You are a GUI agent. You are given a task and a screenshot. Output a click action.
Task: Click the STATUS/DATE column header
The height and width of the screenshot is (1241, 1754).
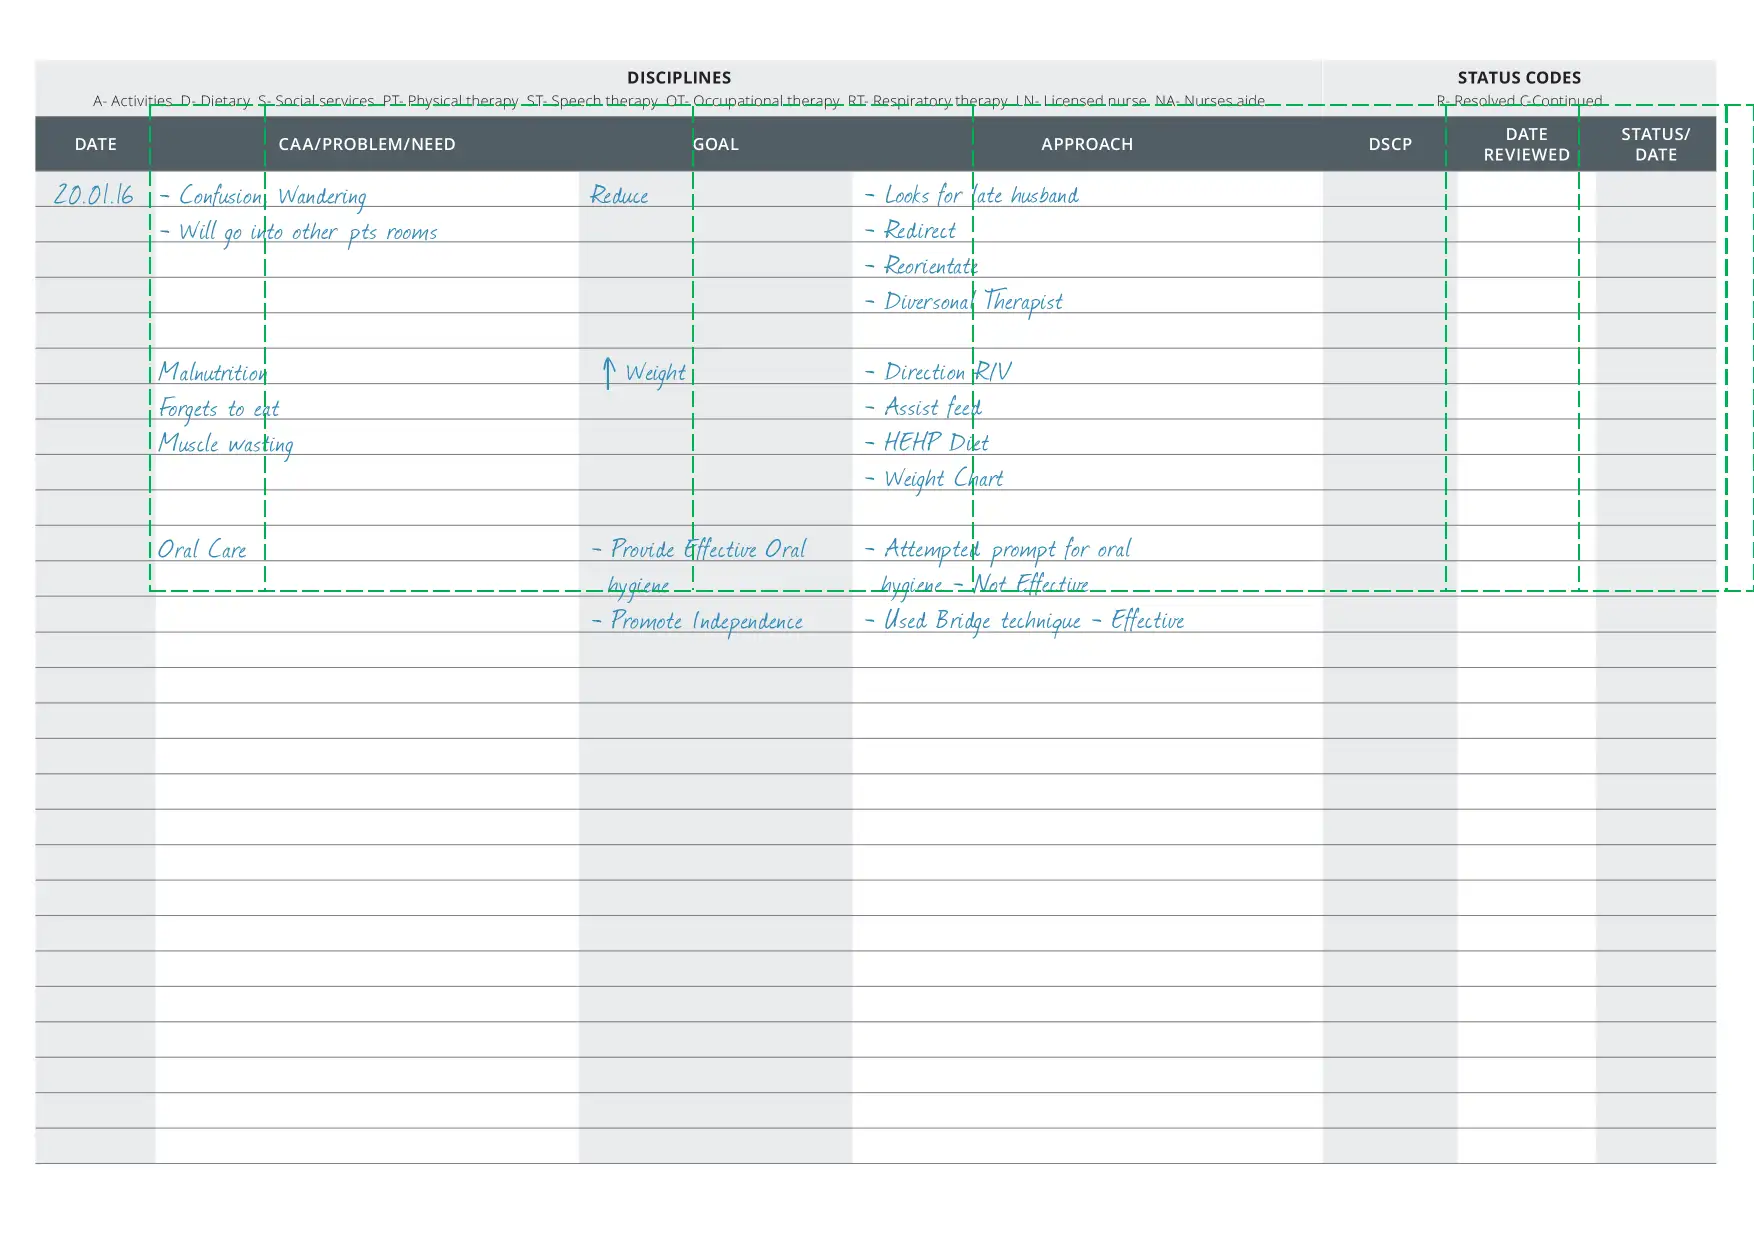pos(1656,144)
